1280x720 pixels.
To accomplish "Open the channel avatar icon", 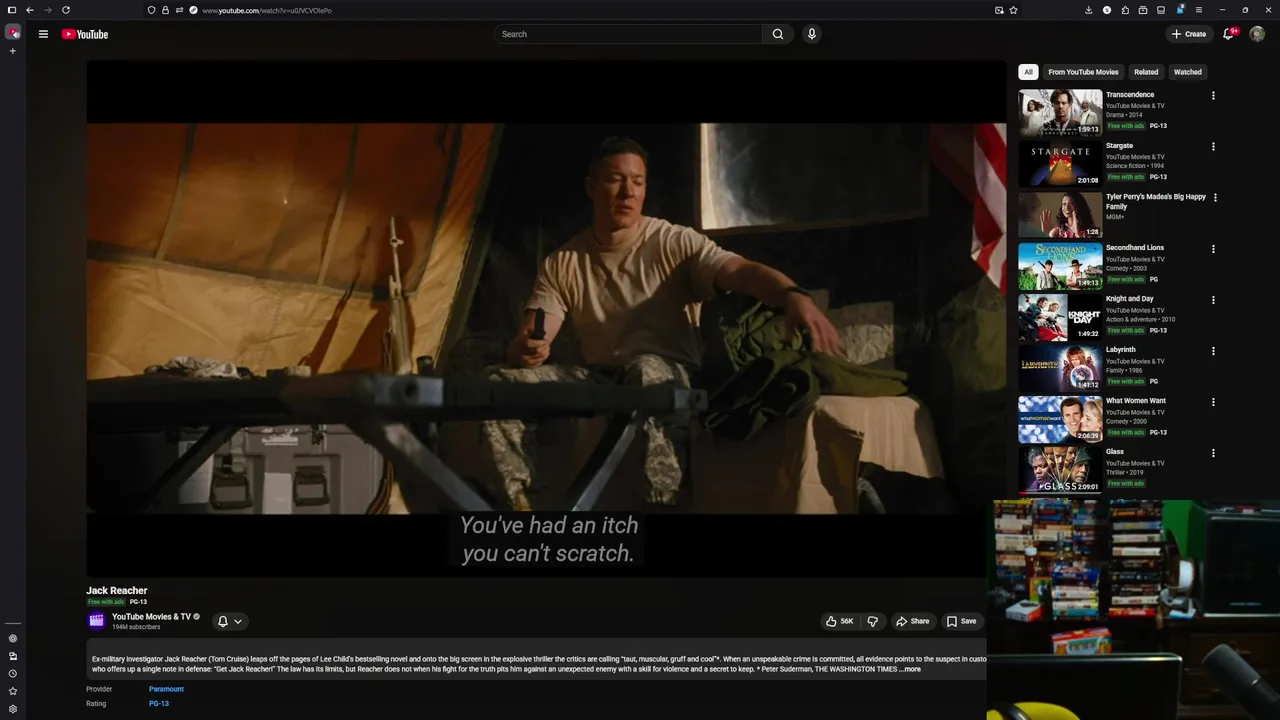I will click(x=96, y=621).
